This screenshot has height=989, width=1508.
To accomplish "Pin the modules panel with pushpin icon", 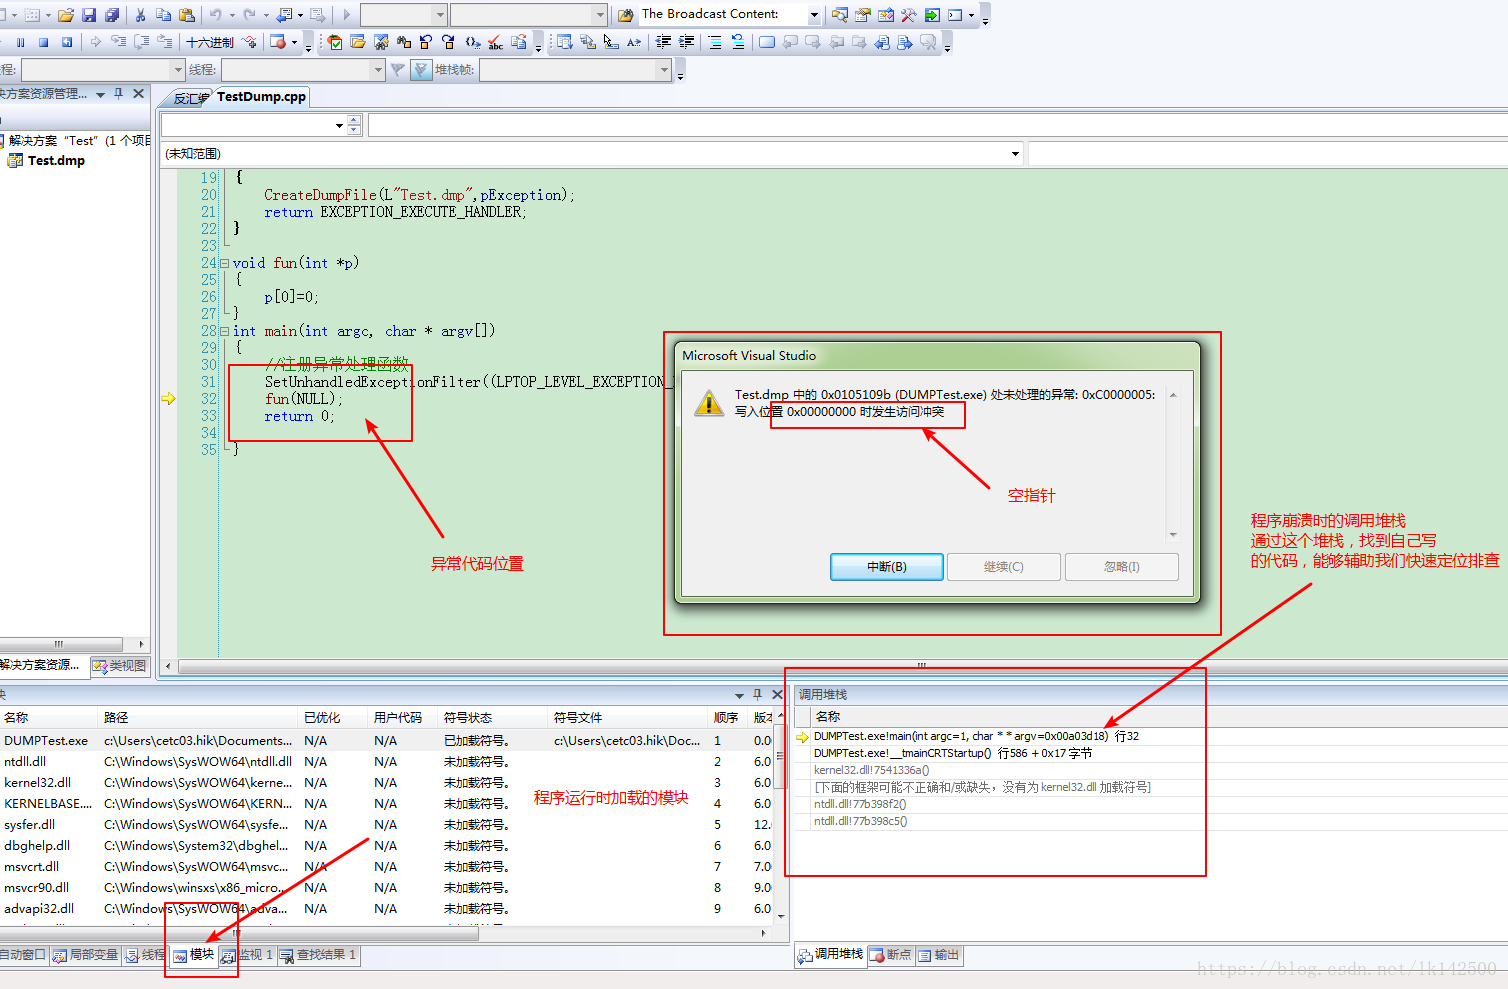I will pyautogui.click(x=758, y=694).
